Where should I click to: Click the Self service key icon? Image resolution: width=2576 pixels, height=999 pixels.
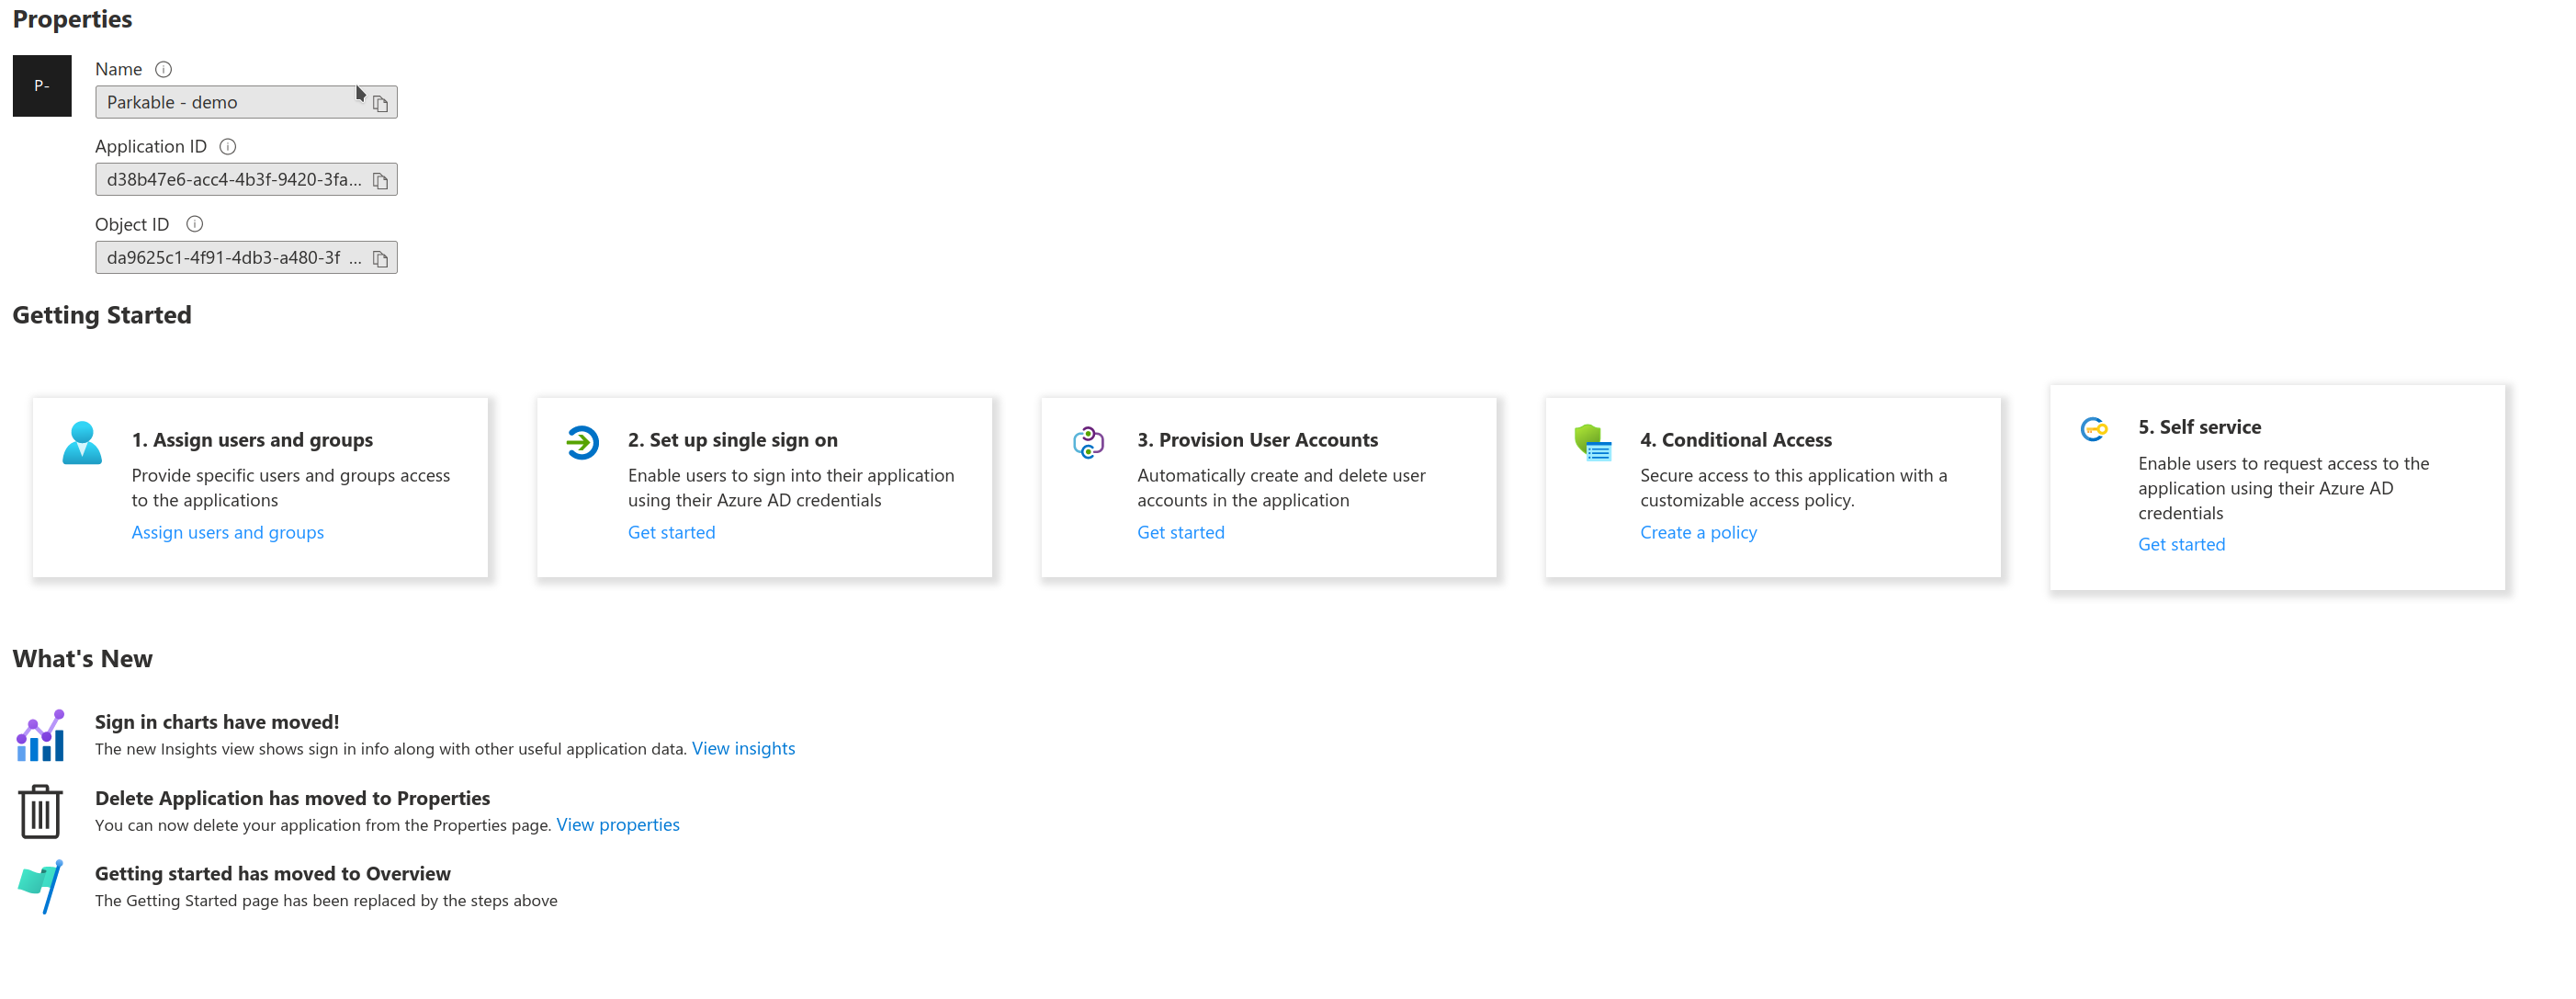pyautogui.click(x=2095, y=429)
